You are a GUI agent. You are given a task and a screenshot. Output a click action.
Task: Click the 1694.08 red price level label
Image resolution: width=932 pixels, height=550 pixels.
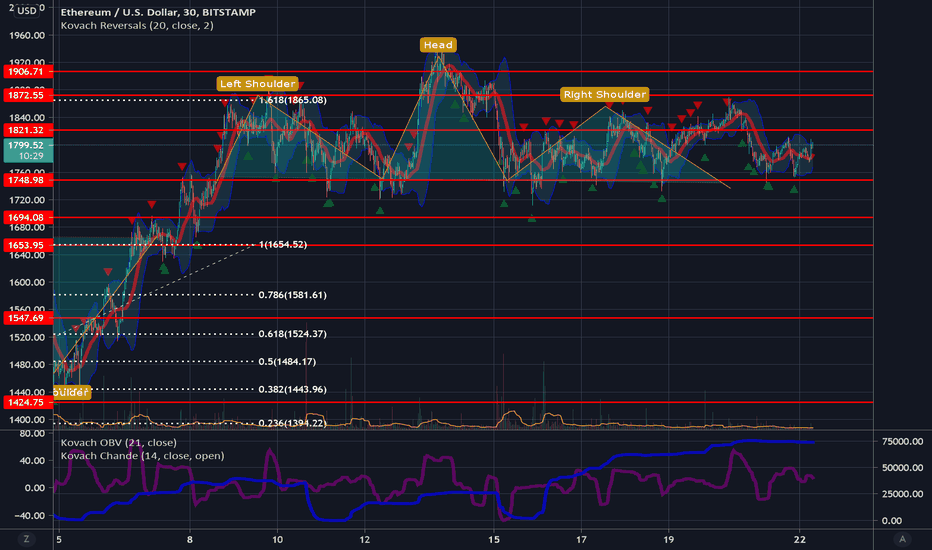coord(28,218)
